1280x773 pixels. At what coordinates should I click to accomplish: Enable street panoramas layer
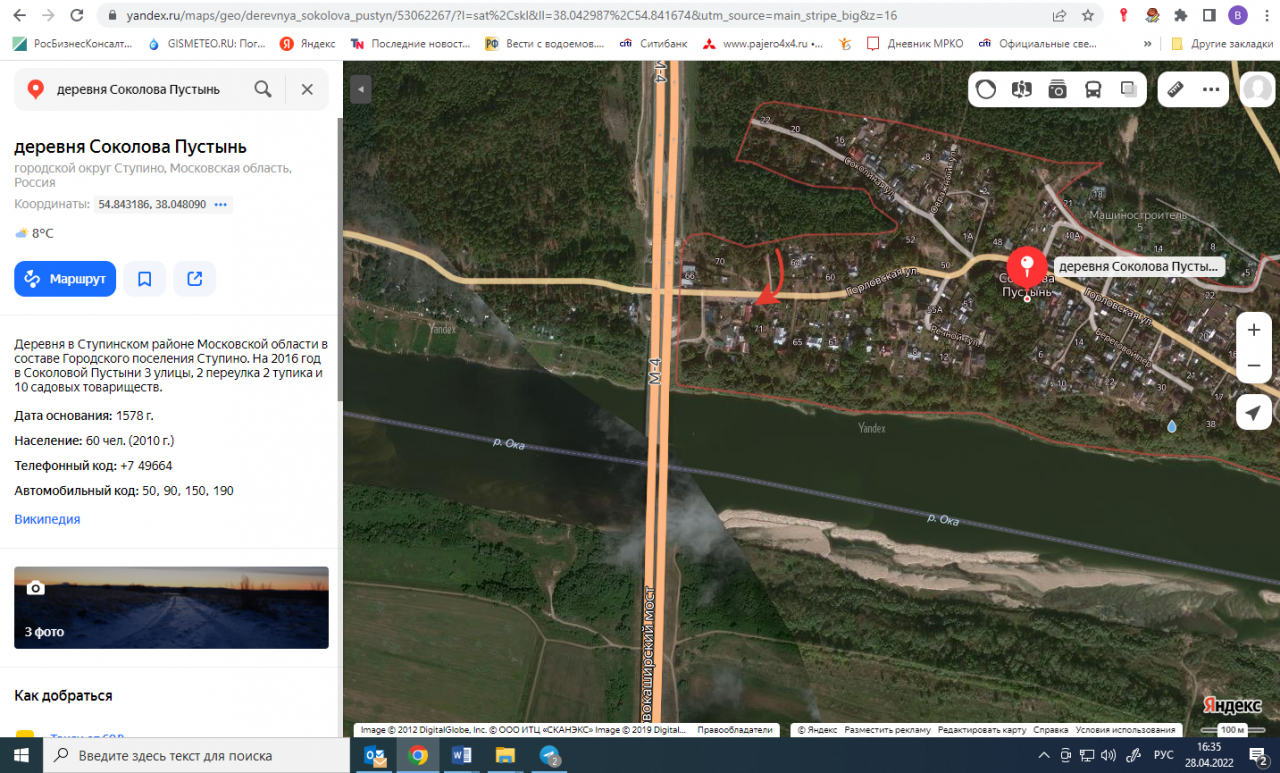pyautogui.click(x=1021, y=89)
